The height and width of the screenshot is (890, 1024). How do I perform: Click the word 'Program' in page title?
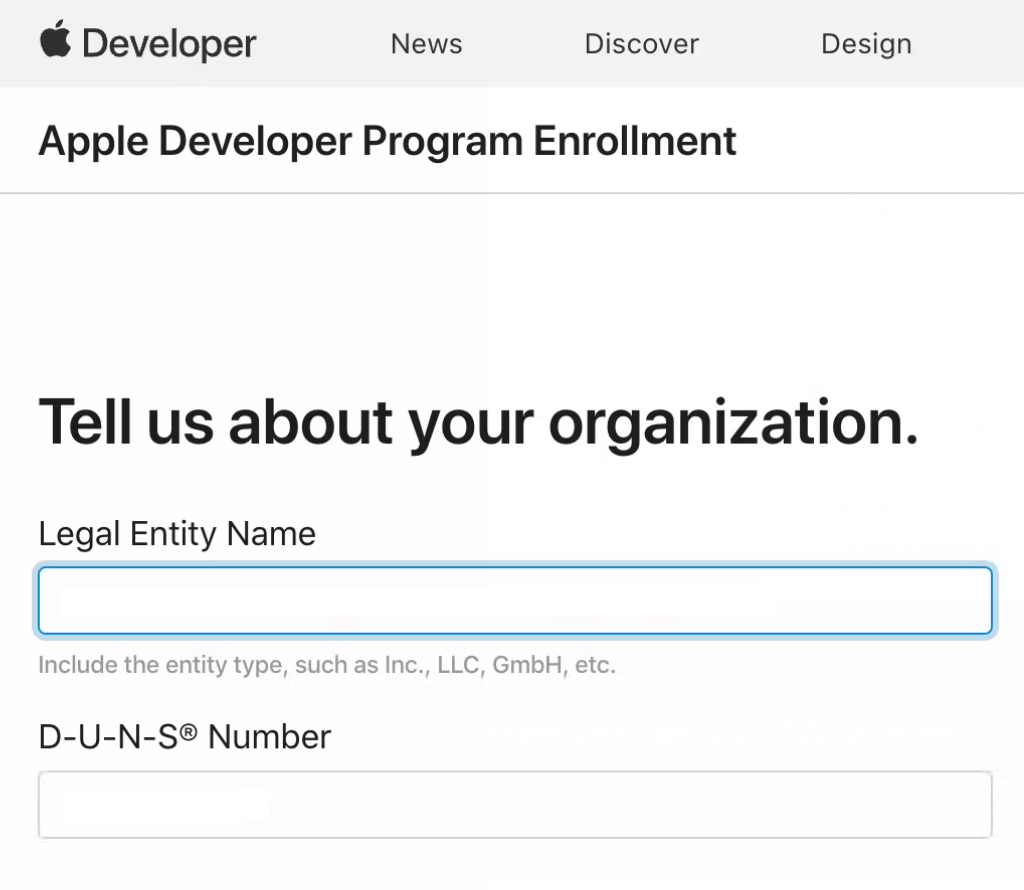(x=441, y=141)
